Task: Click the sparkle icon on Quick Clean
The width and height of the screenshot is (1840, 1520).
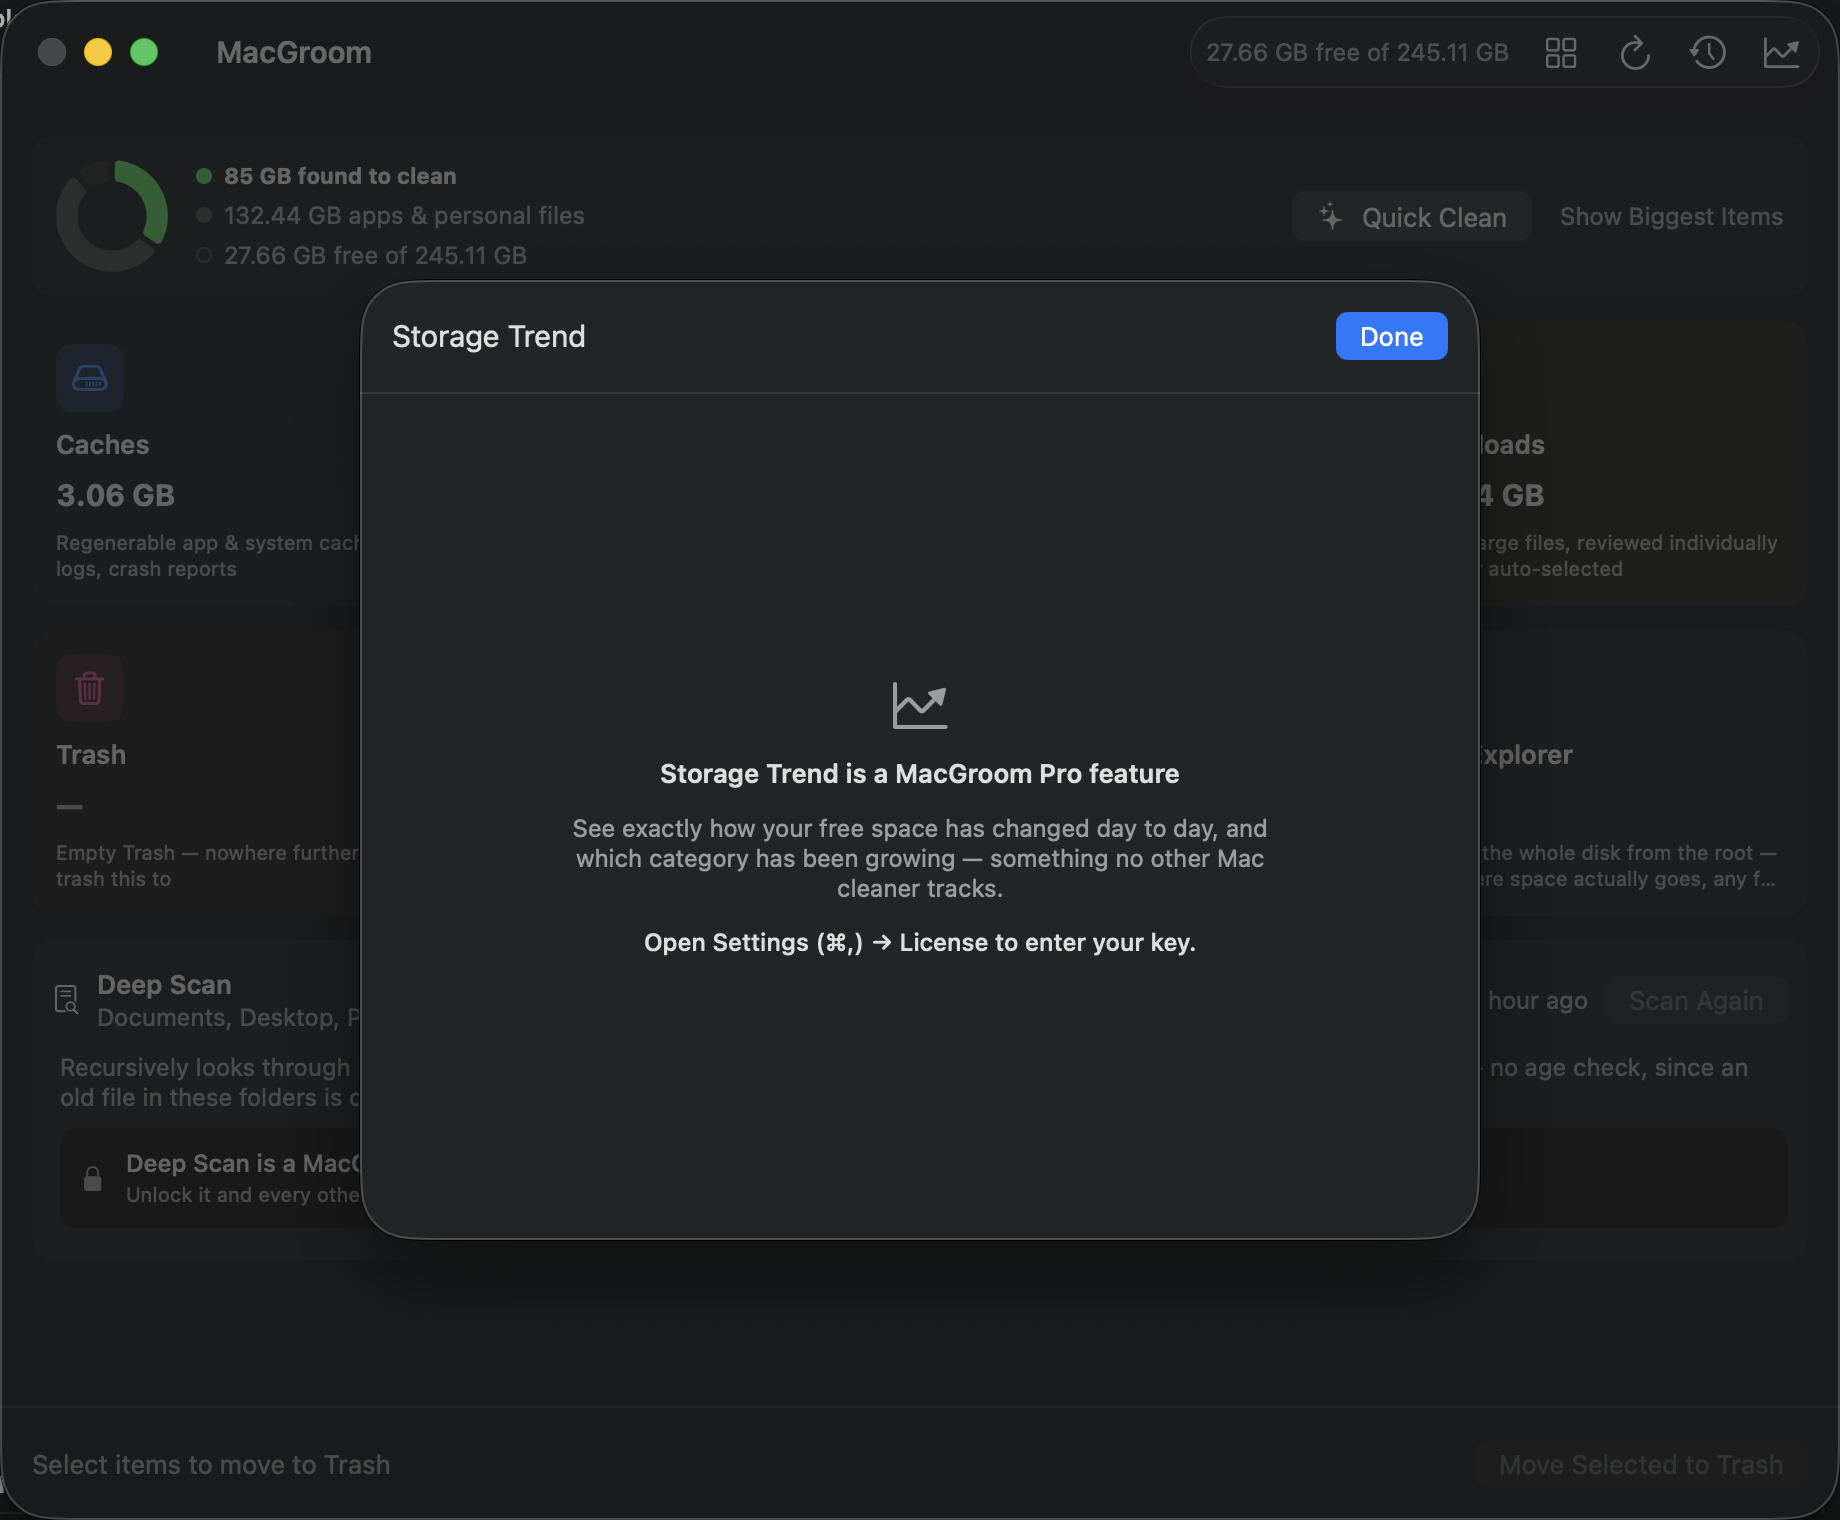Action: click(1330, 217)
